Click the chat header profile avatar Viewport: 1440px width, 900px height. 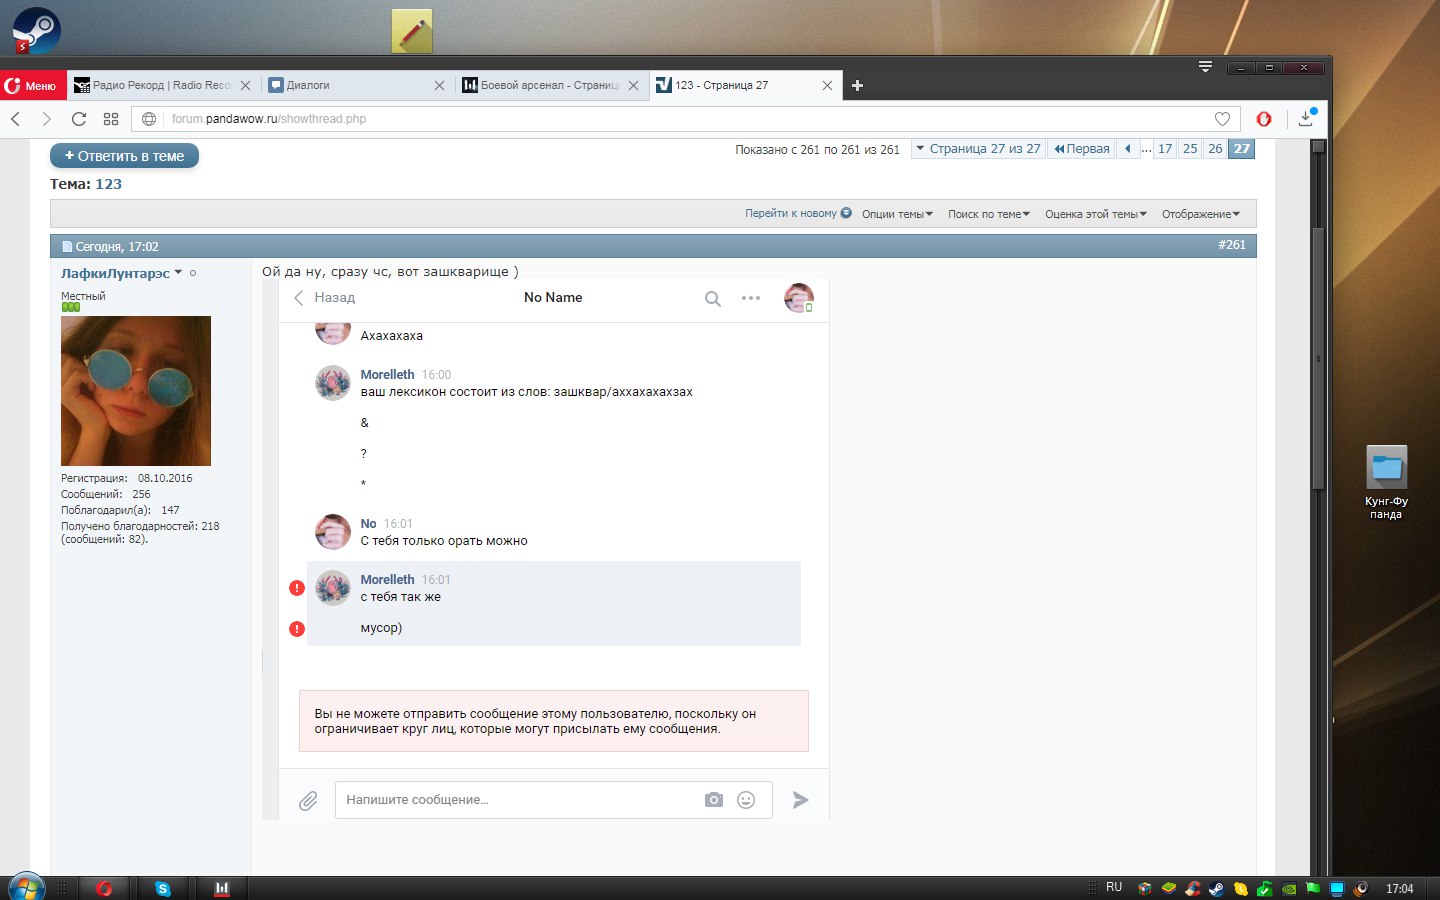pyautogui.click(x=799, y=298)
